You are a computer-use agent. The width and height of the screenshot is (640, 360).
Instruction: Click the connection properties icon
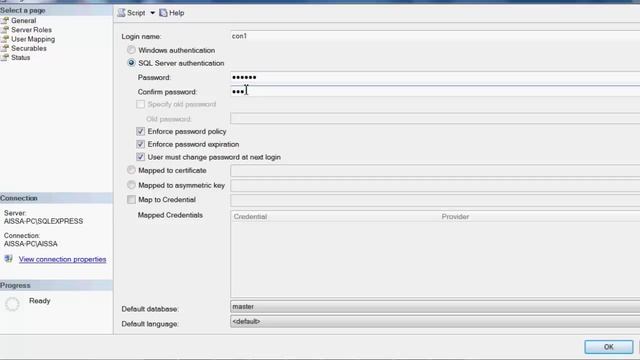[9, 259]
